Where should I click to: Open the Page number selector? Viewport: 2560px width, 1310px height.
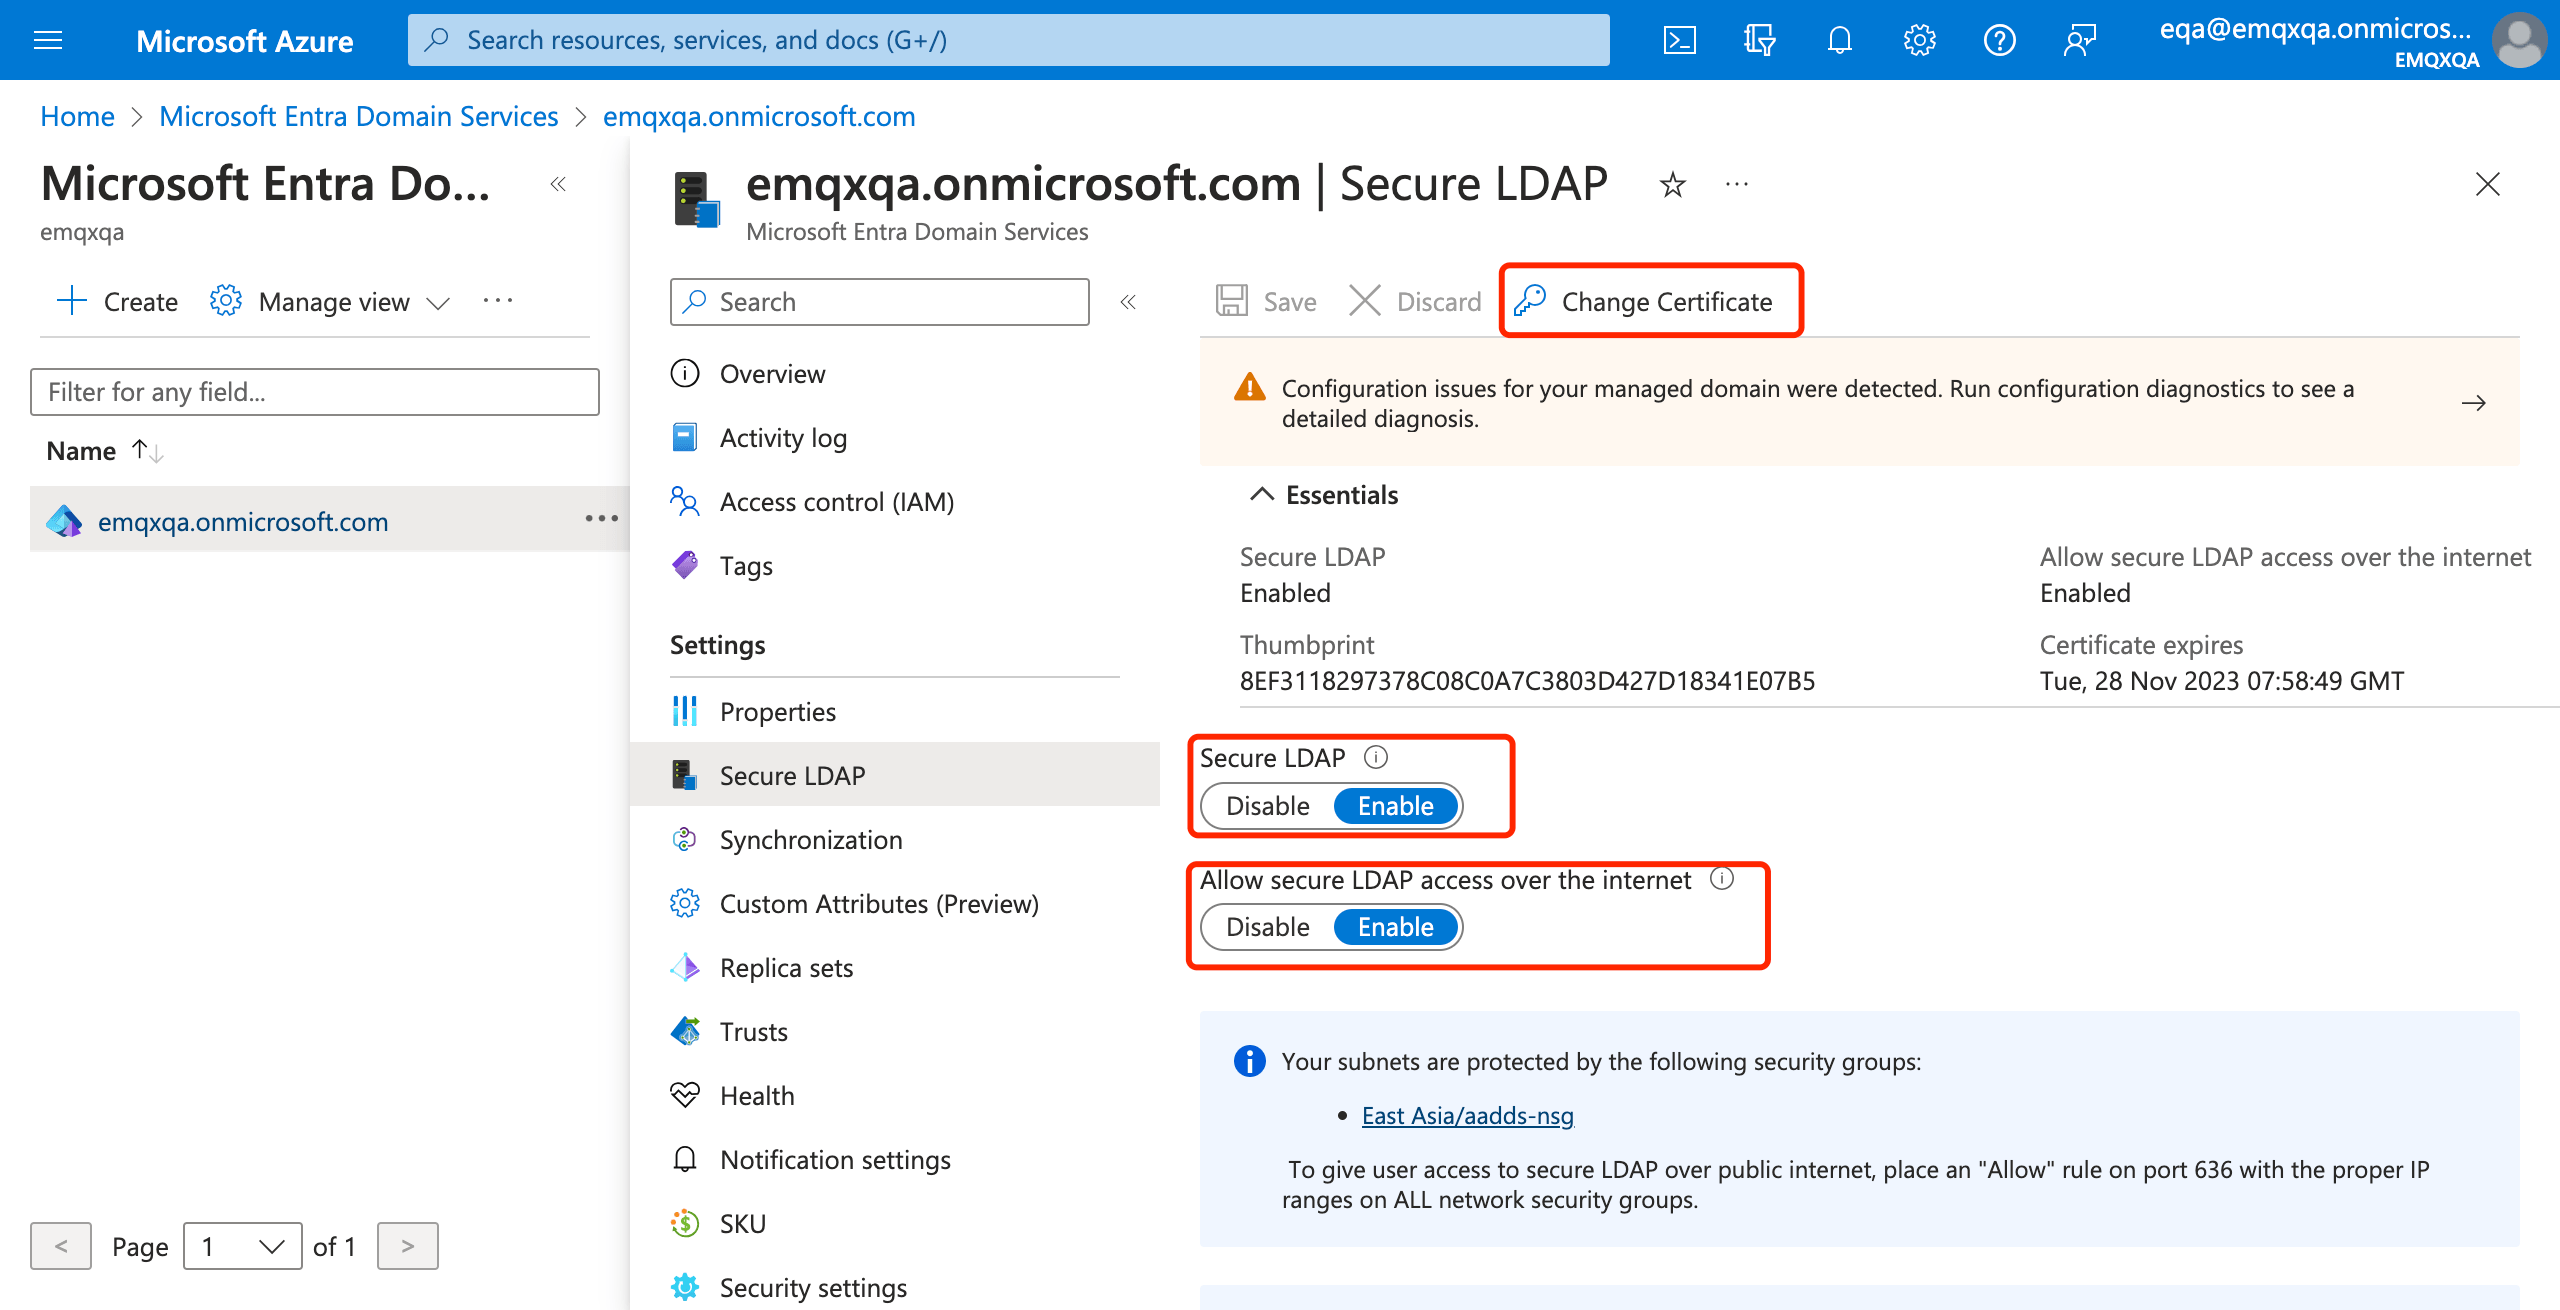242,1246
